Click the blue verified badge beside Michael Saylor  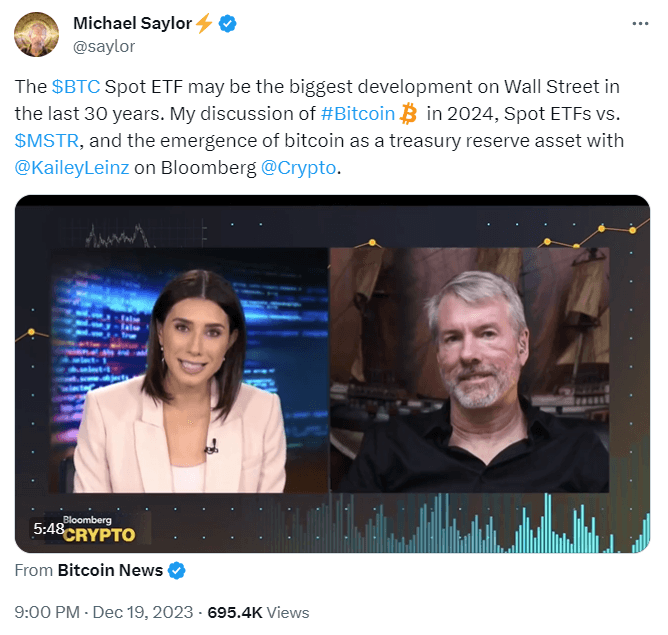[x=227, y=23]
